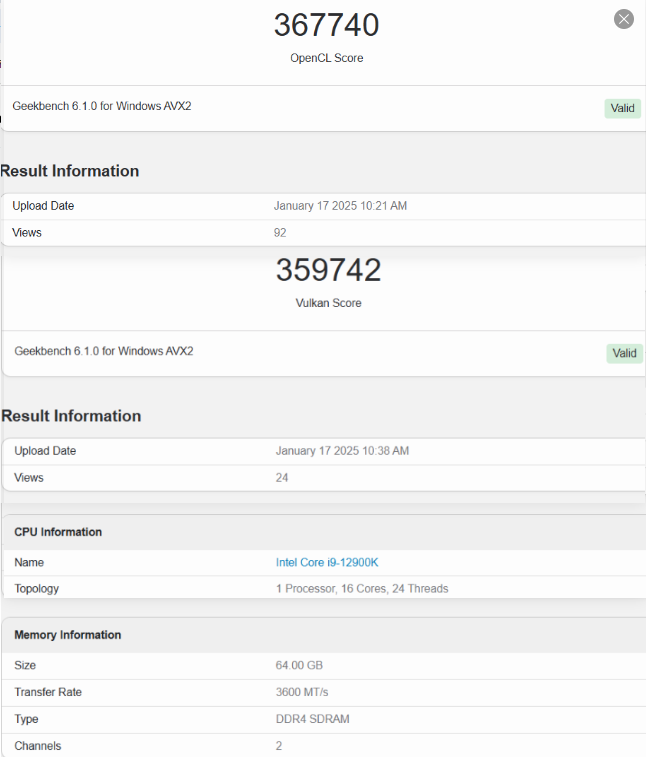Click the views count 24
646x757 pixels.
[282, 478]
